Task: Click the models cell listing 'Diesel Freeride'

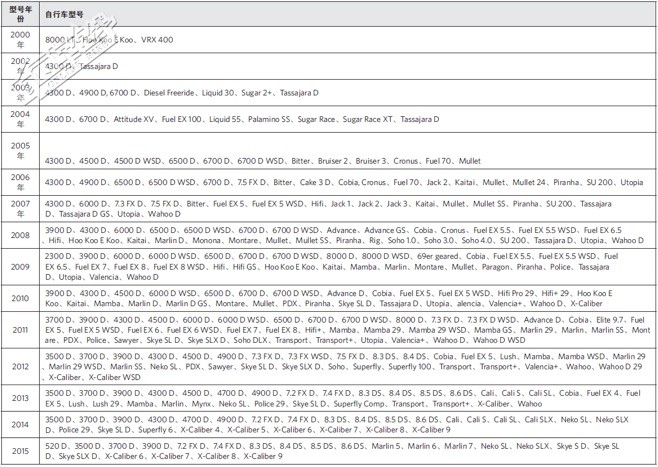Action: pos(348,93)
